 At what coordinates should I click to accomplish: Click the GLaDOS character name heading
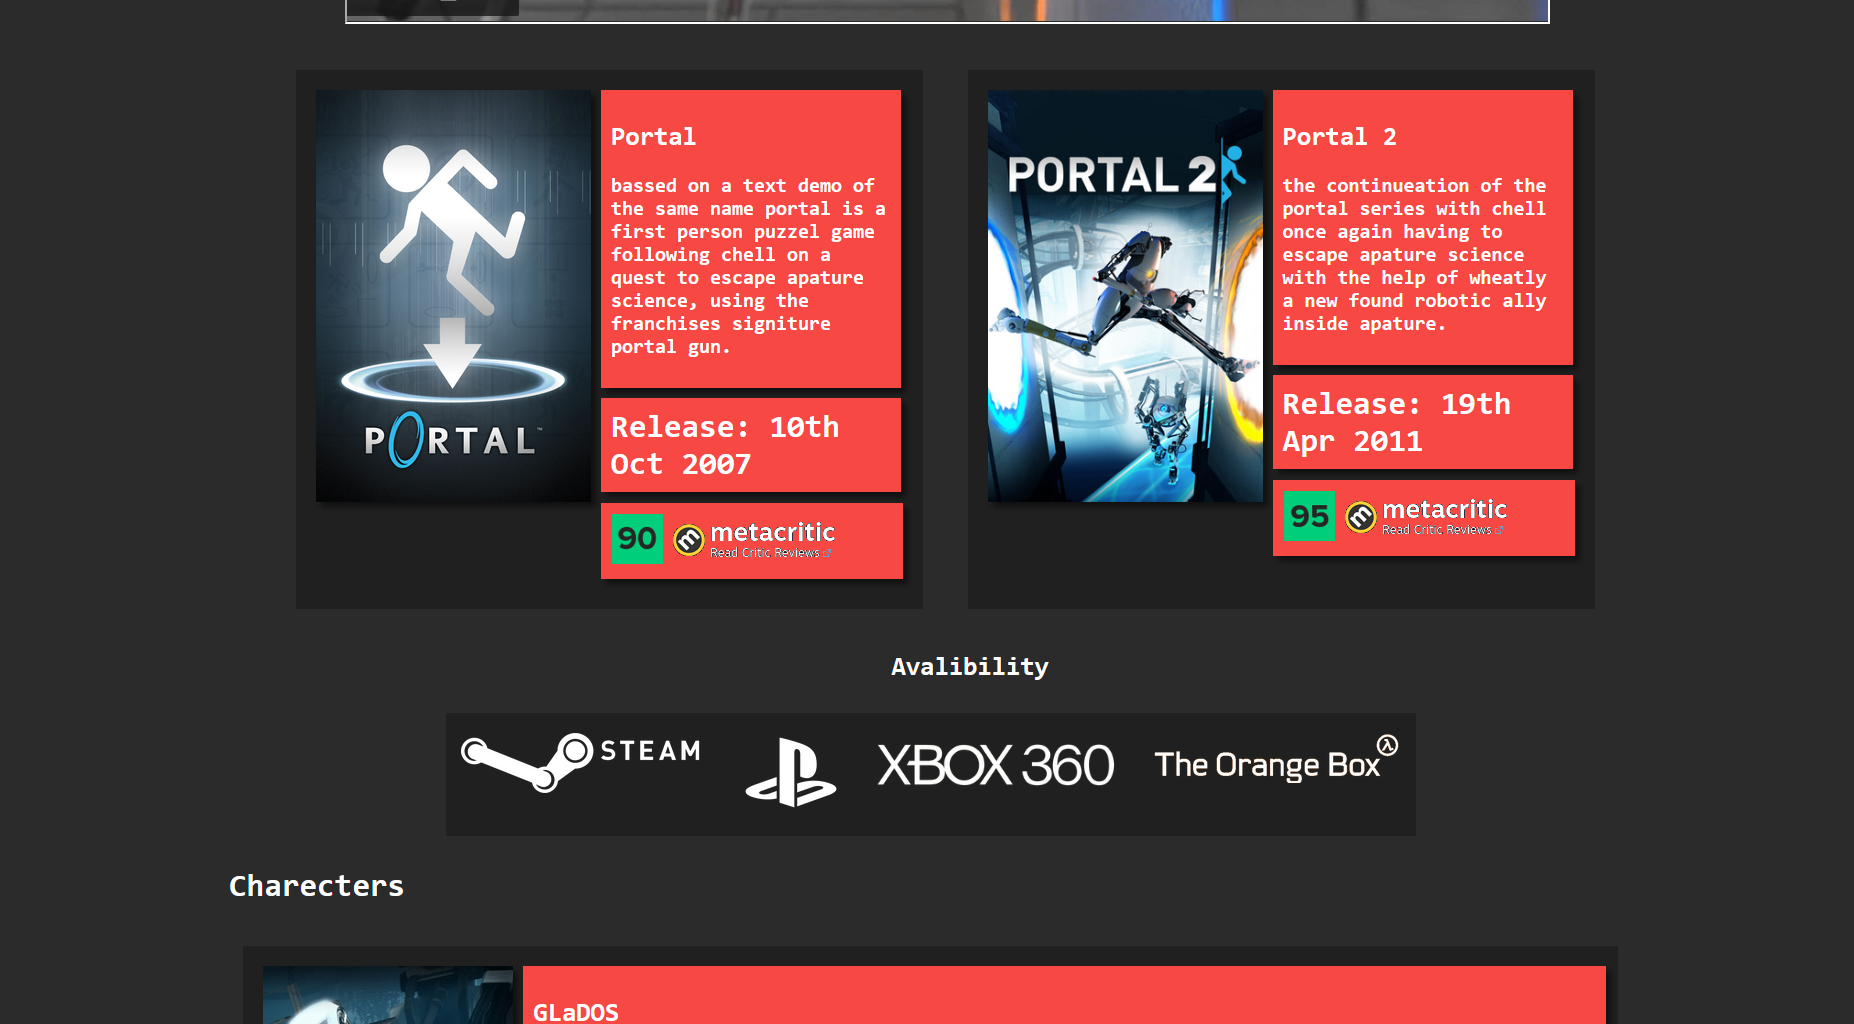[575, 1012]
